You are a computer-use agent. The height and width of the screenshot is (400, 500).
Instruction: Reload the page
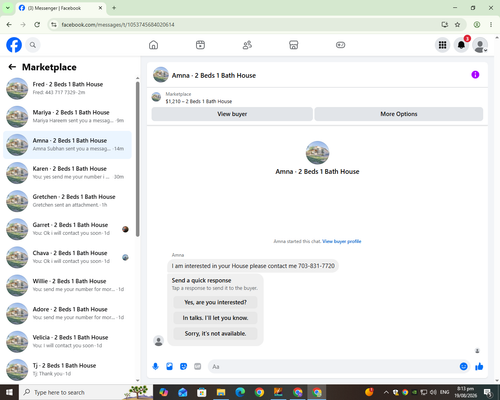pos(37,25)
